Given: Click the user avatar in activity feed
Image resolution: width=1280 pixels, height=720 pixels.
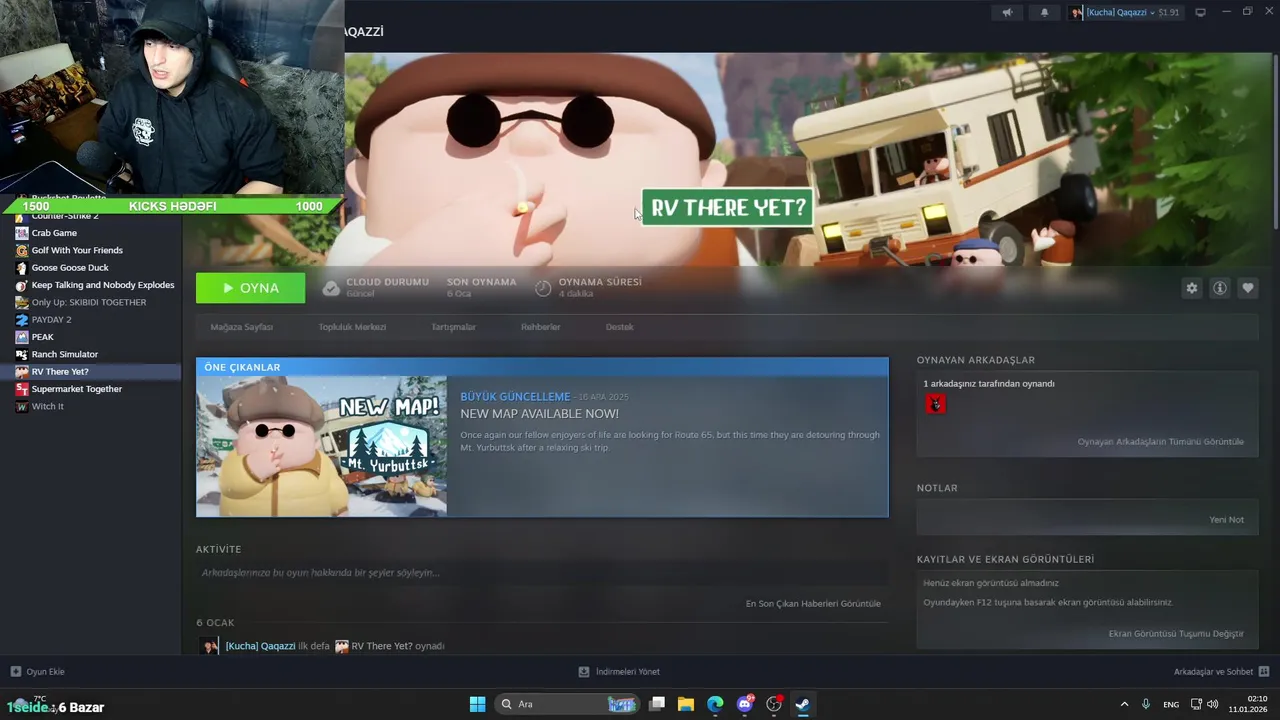Looking at the screenshot, I should pyautogui.click(x=209, y=646).
